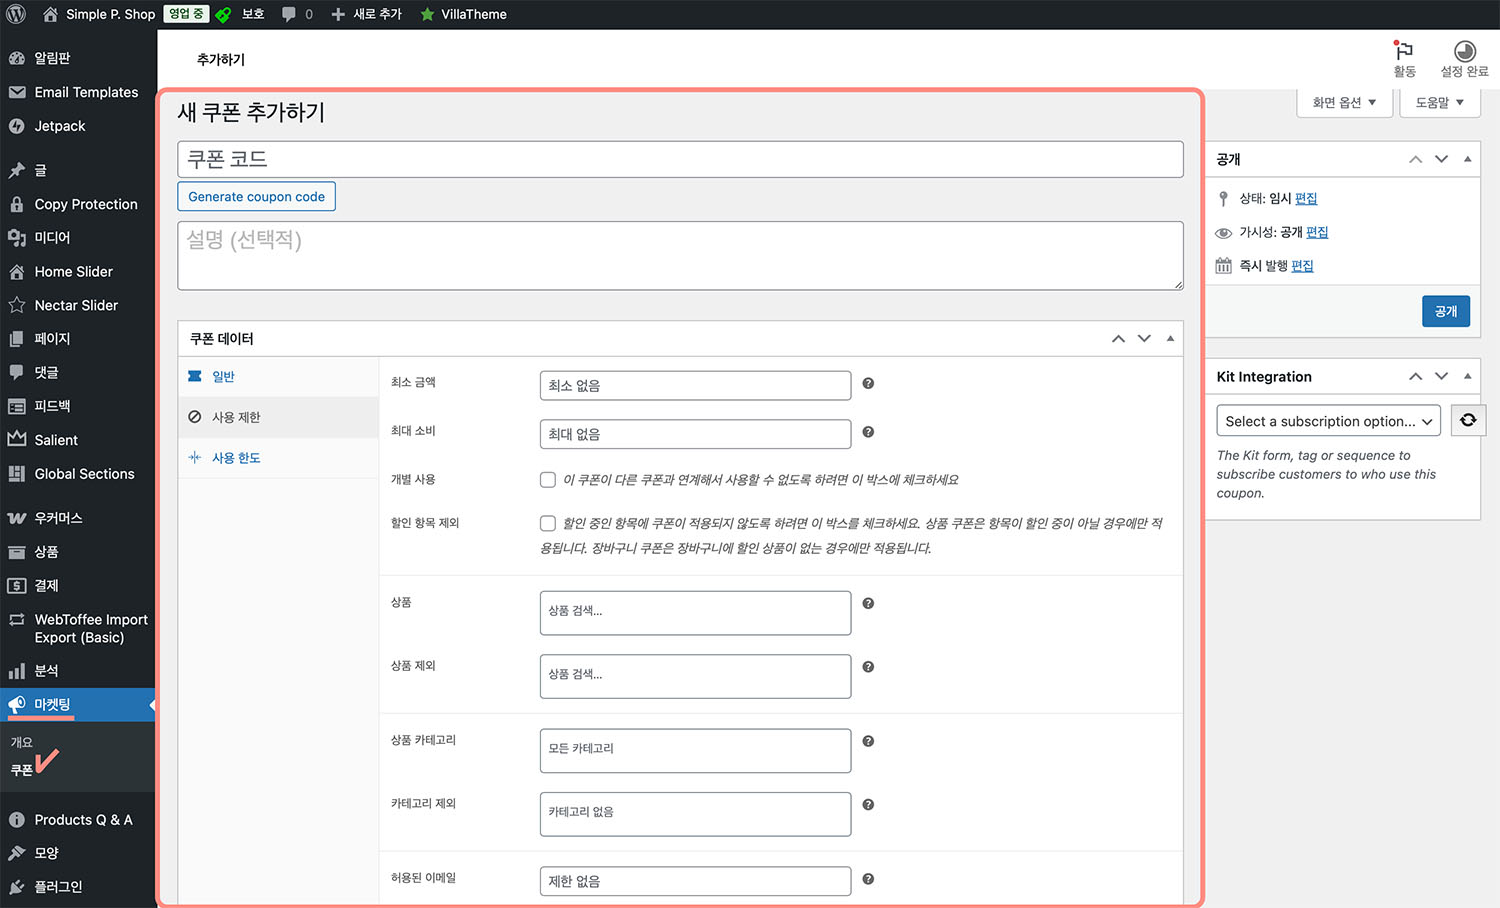This screenshot has height=908, width=1500.
Task: Click the 최소 금액 input field
Action: (x=695, y=386)
